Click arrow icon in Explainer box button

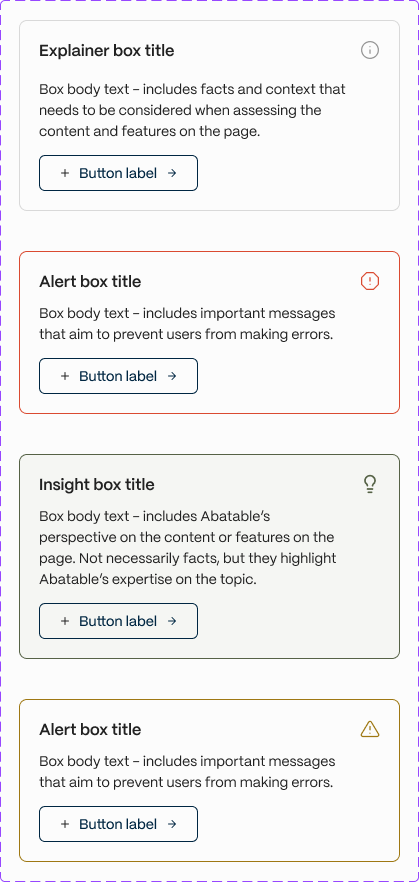click(x=172, y=173)
